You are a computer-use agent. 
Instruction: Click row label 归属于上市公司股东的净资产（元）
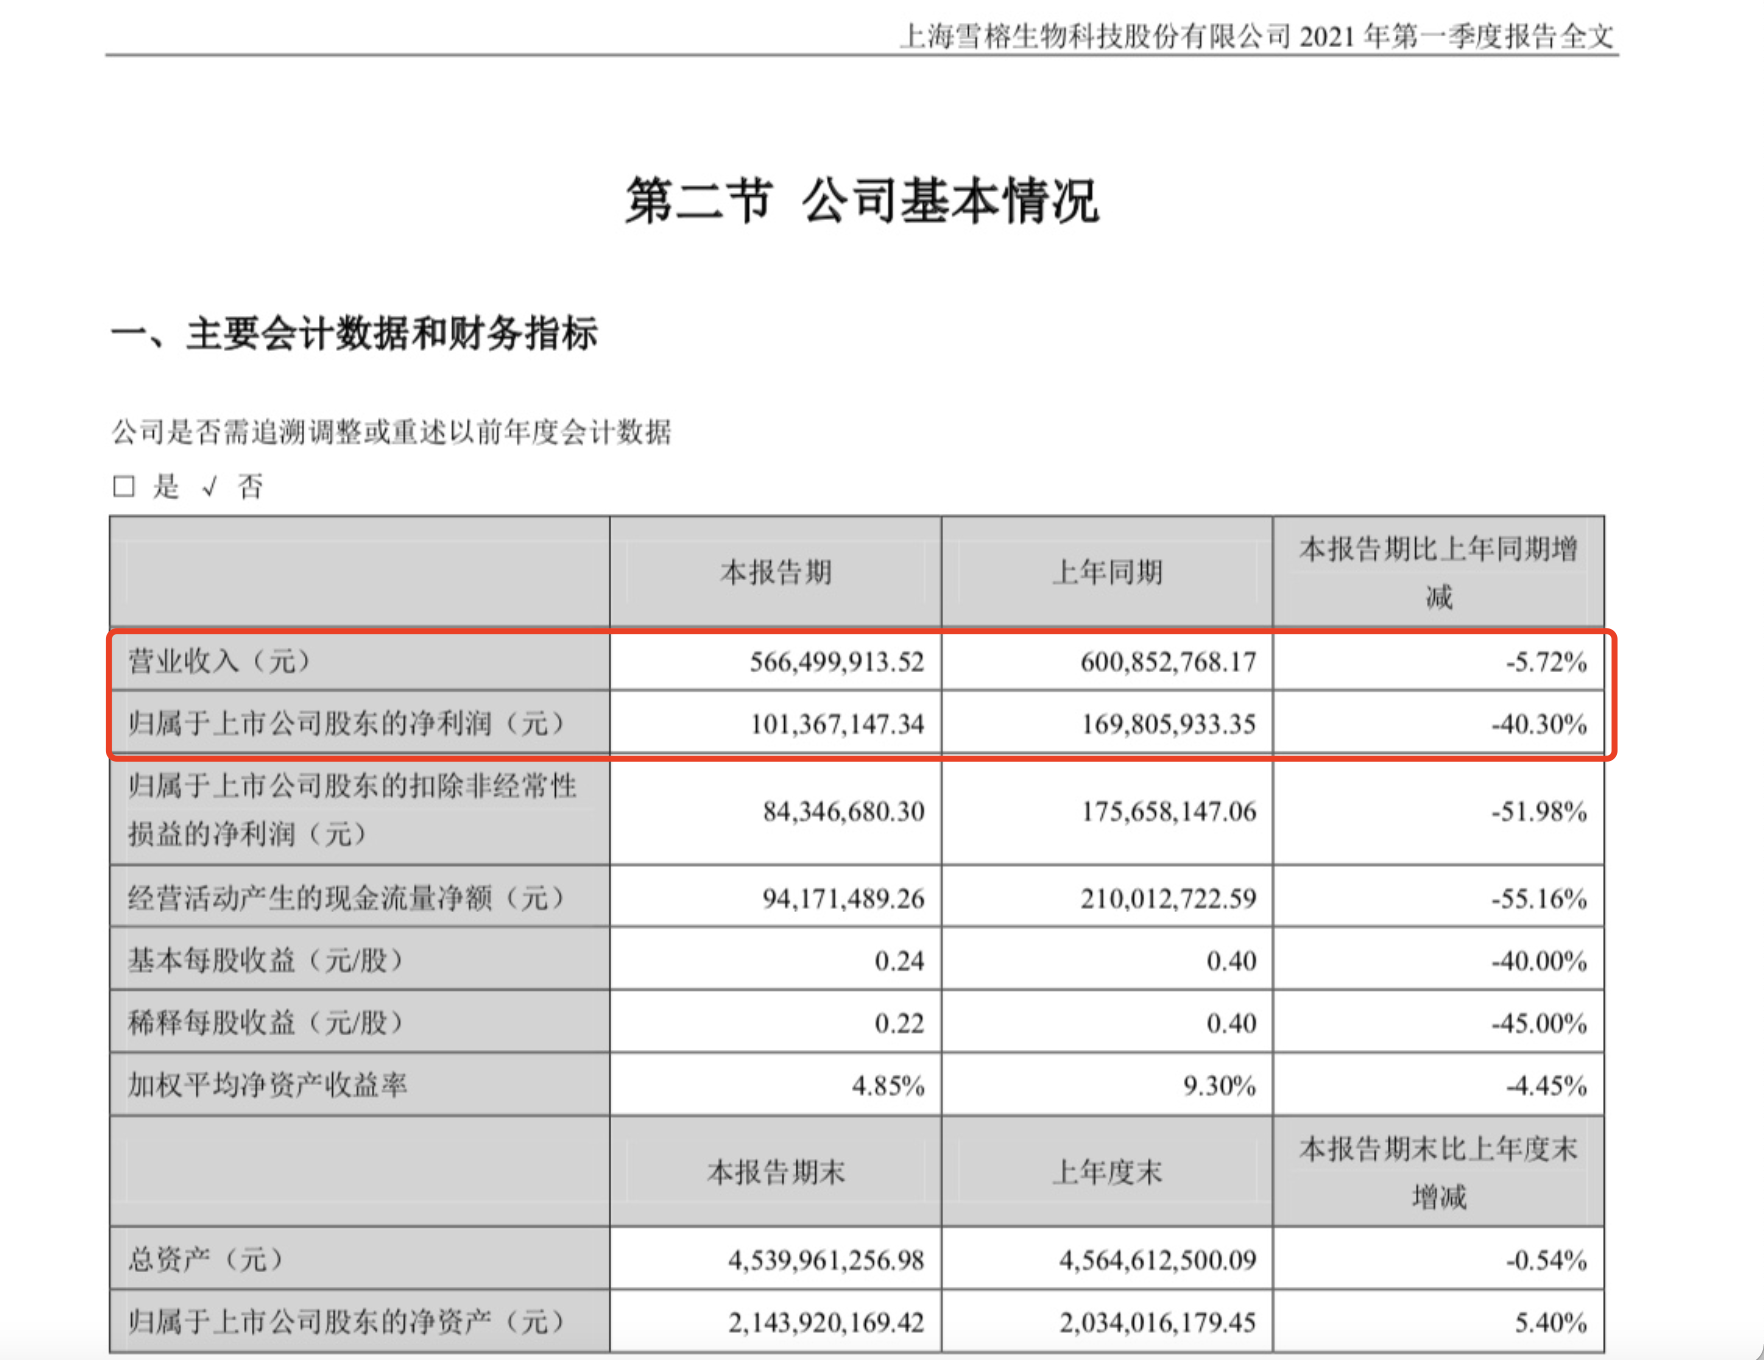pos(347,1321)
